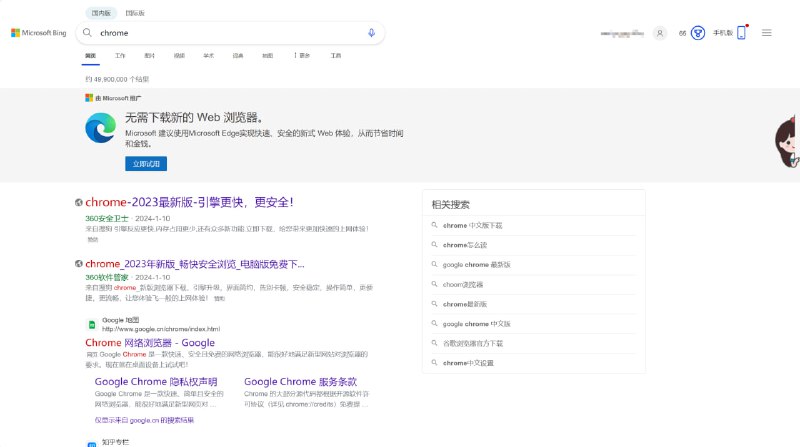Image resolution: width=800 pixels, height=447 pixels.
Task: Switch to the 视频 tab
Action: tap(179, 56)
